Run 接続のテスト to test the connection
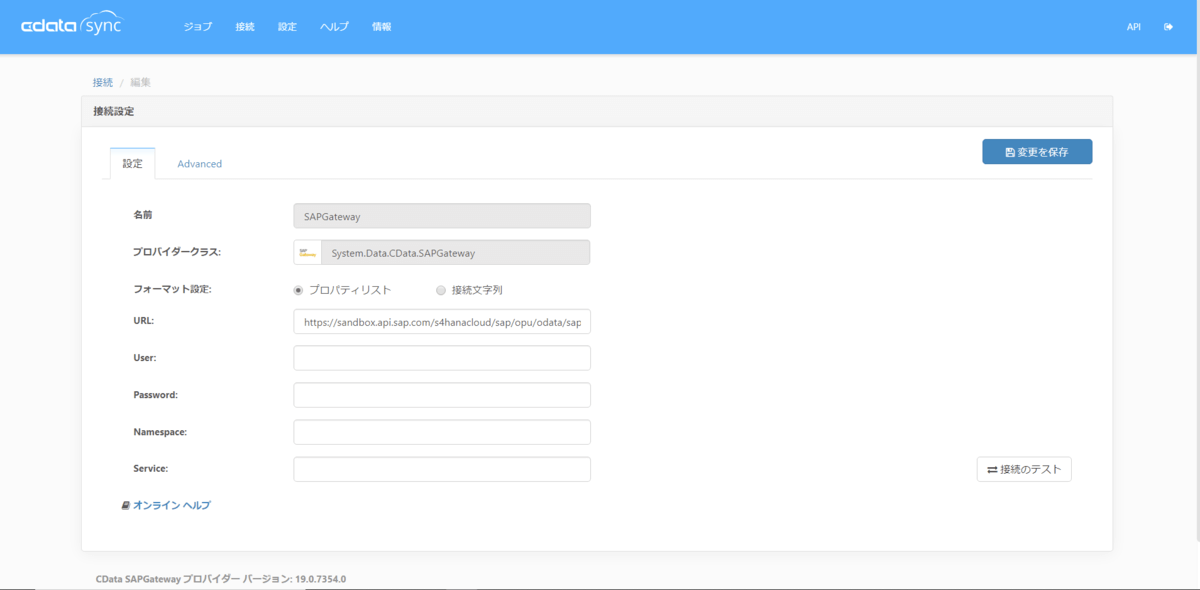 (x=1023, y=469)
